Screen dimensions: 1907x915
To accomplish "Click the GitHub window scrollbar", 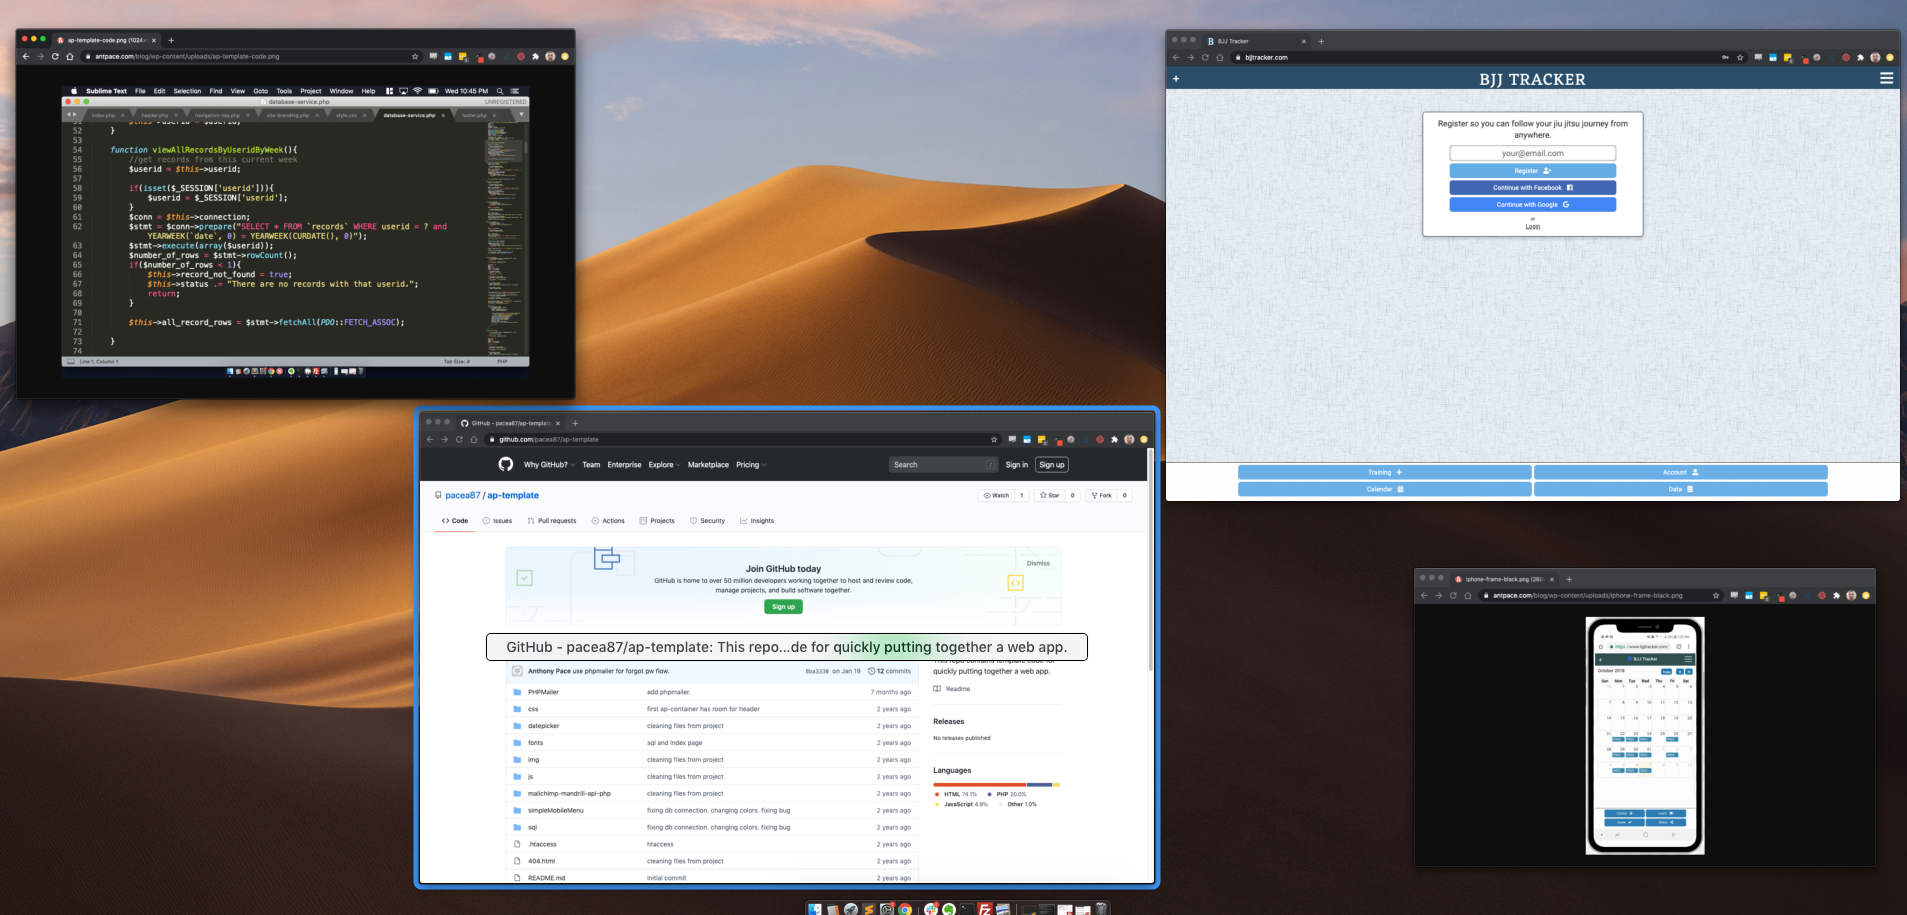I will click(x=1150, y=560).
